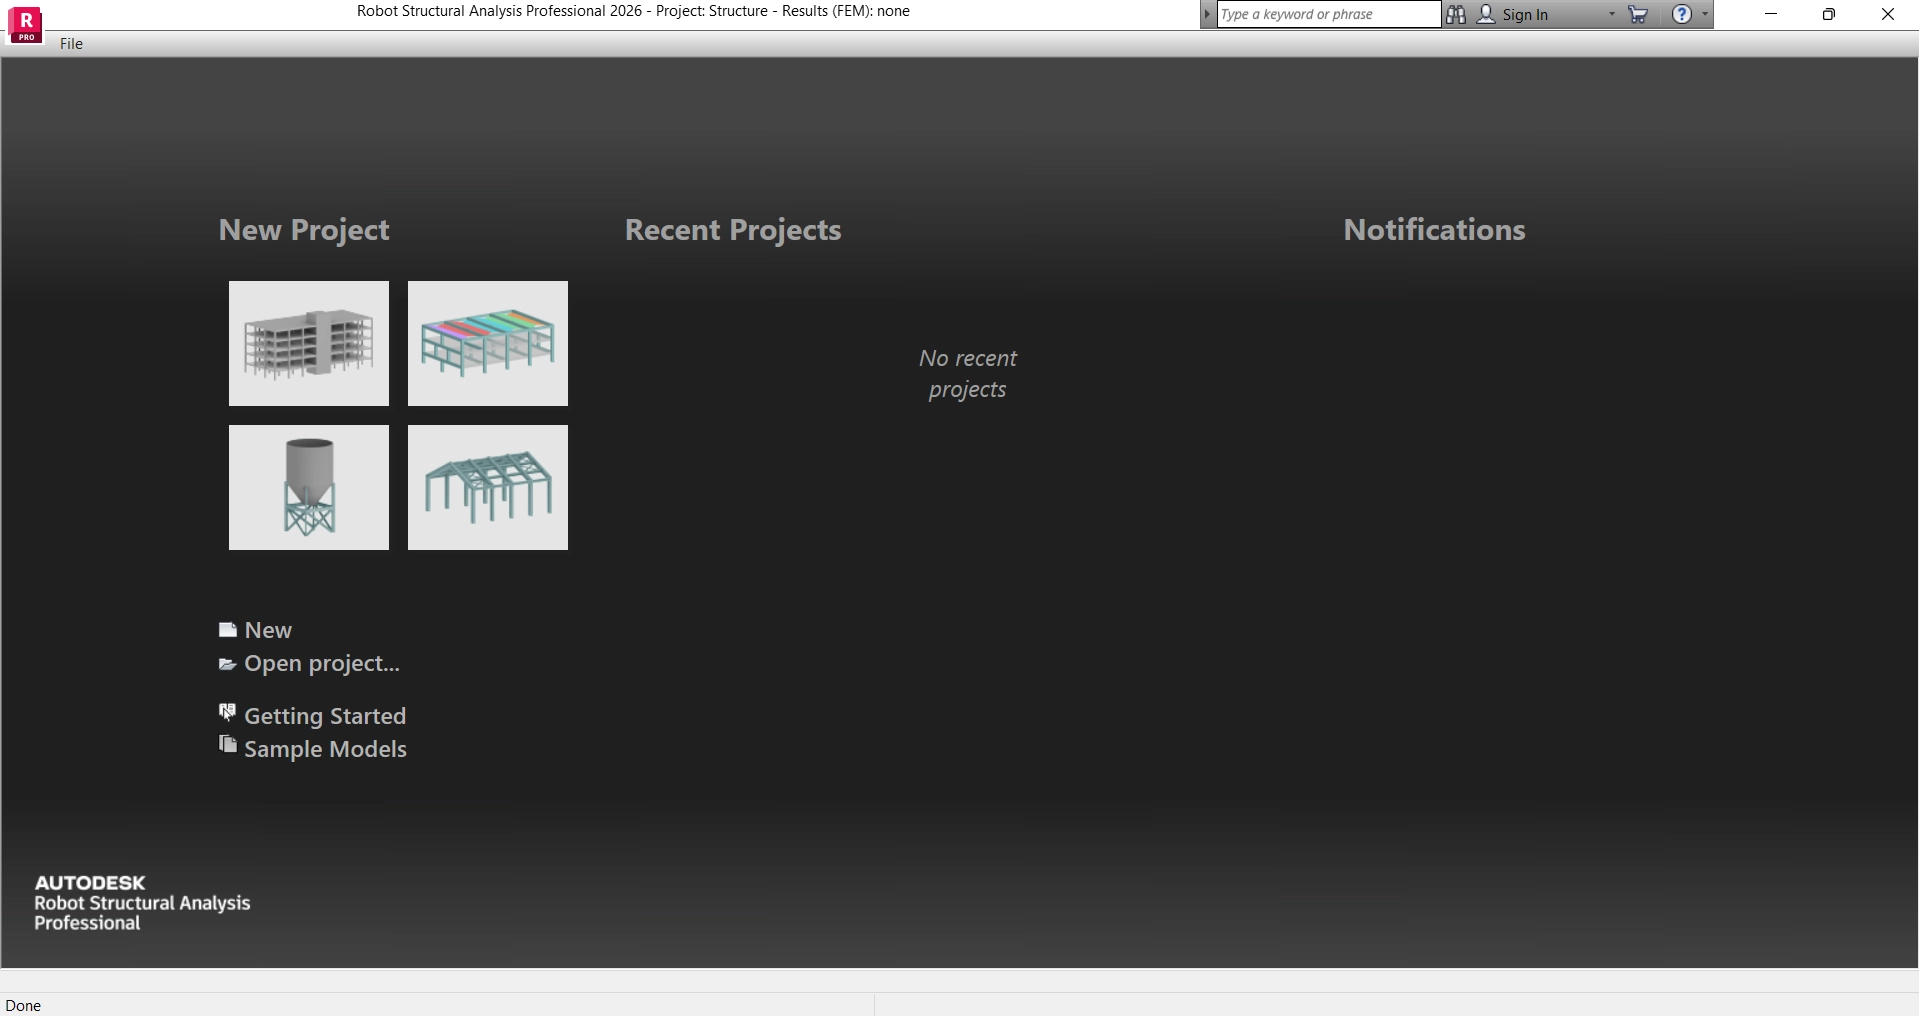1919x1016 pixels.
Task: Click the Robot Structural Analysis application logo
Action: tap(25, 24)
